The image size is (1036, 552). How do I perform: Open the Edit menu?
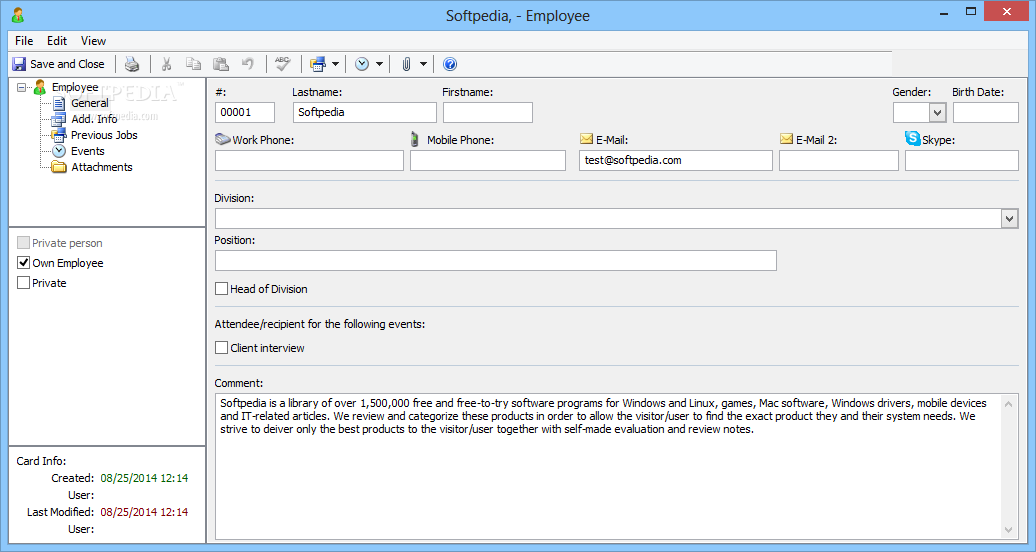click(57, 41)
